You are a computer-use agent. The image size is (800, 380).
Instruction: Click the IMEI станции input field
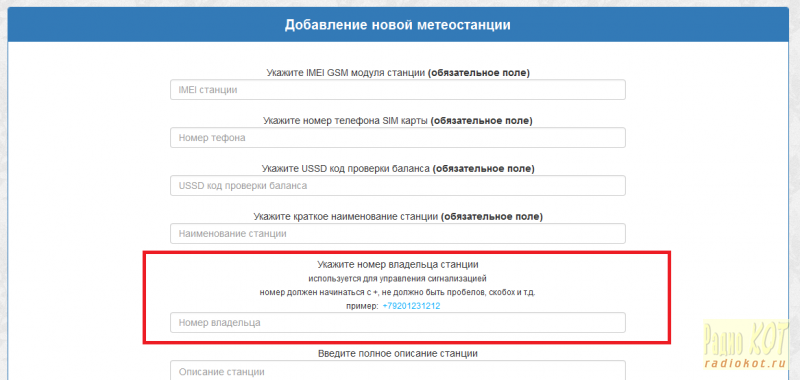click(397, 90)
